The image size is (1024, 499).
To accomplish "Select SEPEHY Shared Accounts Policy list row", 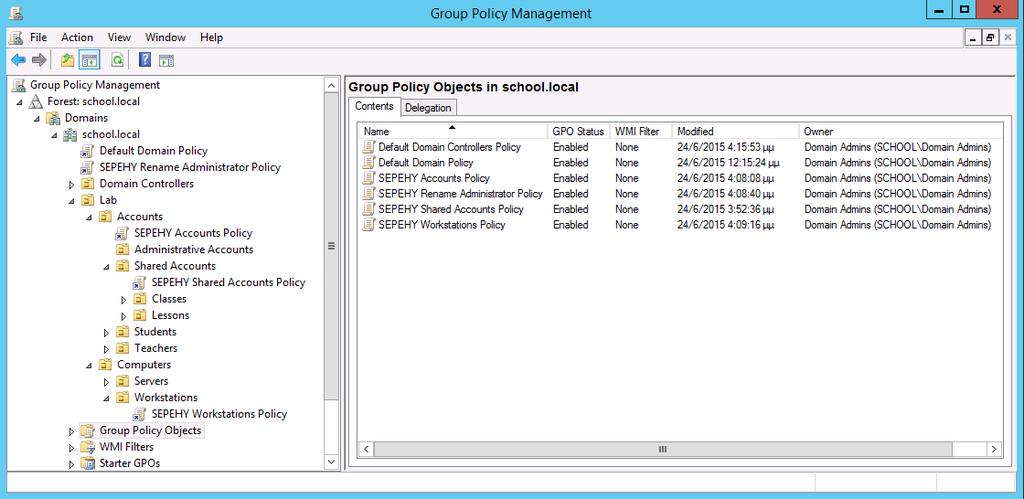I will [x=451, y=210].
